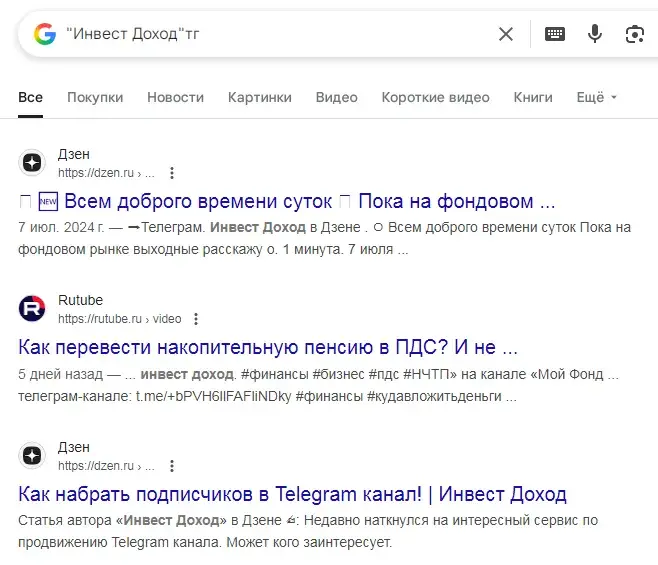Open result Всем доброго времени суток

pos(287,201)
